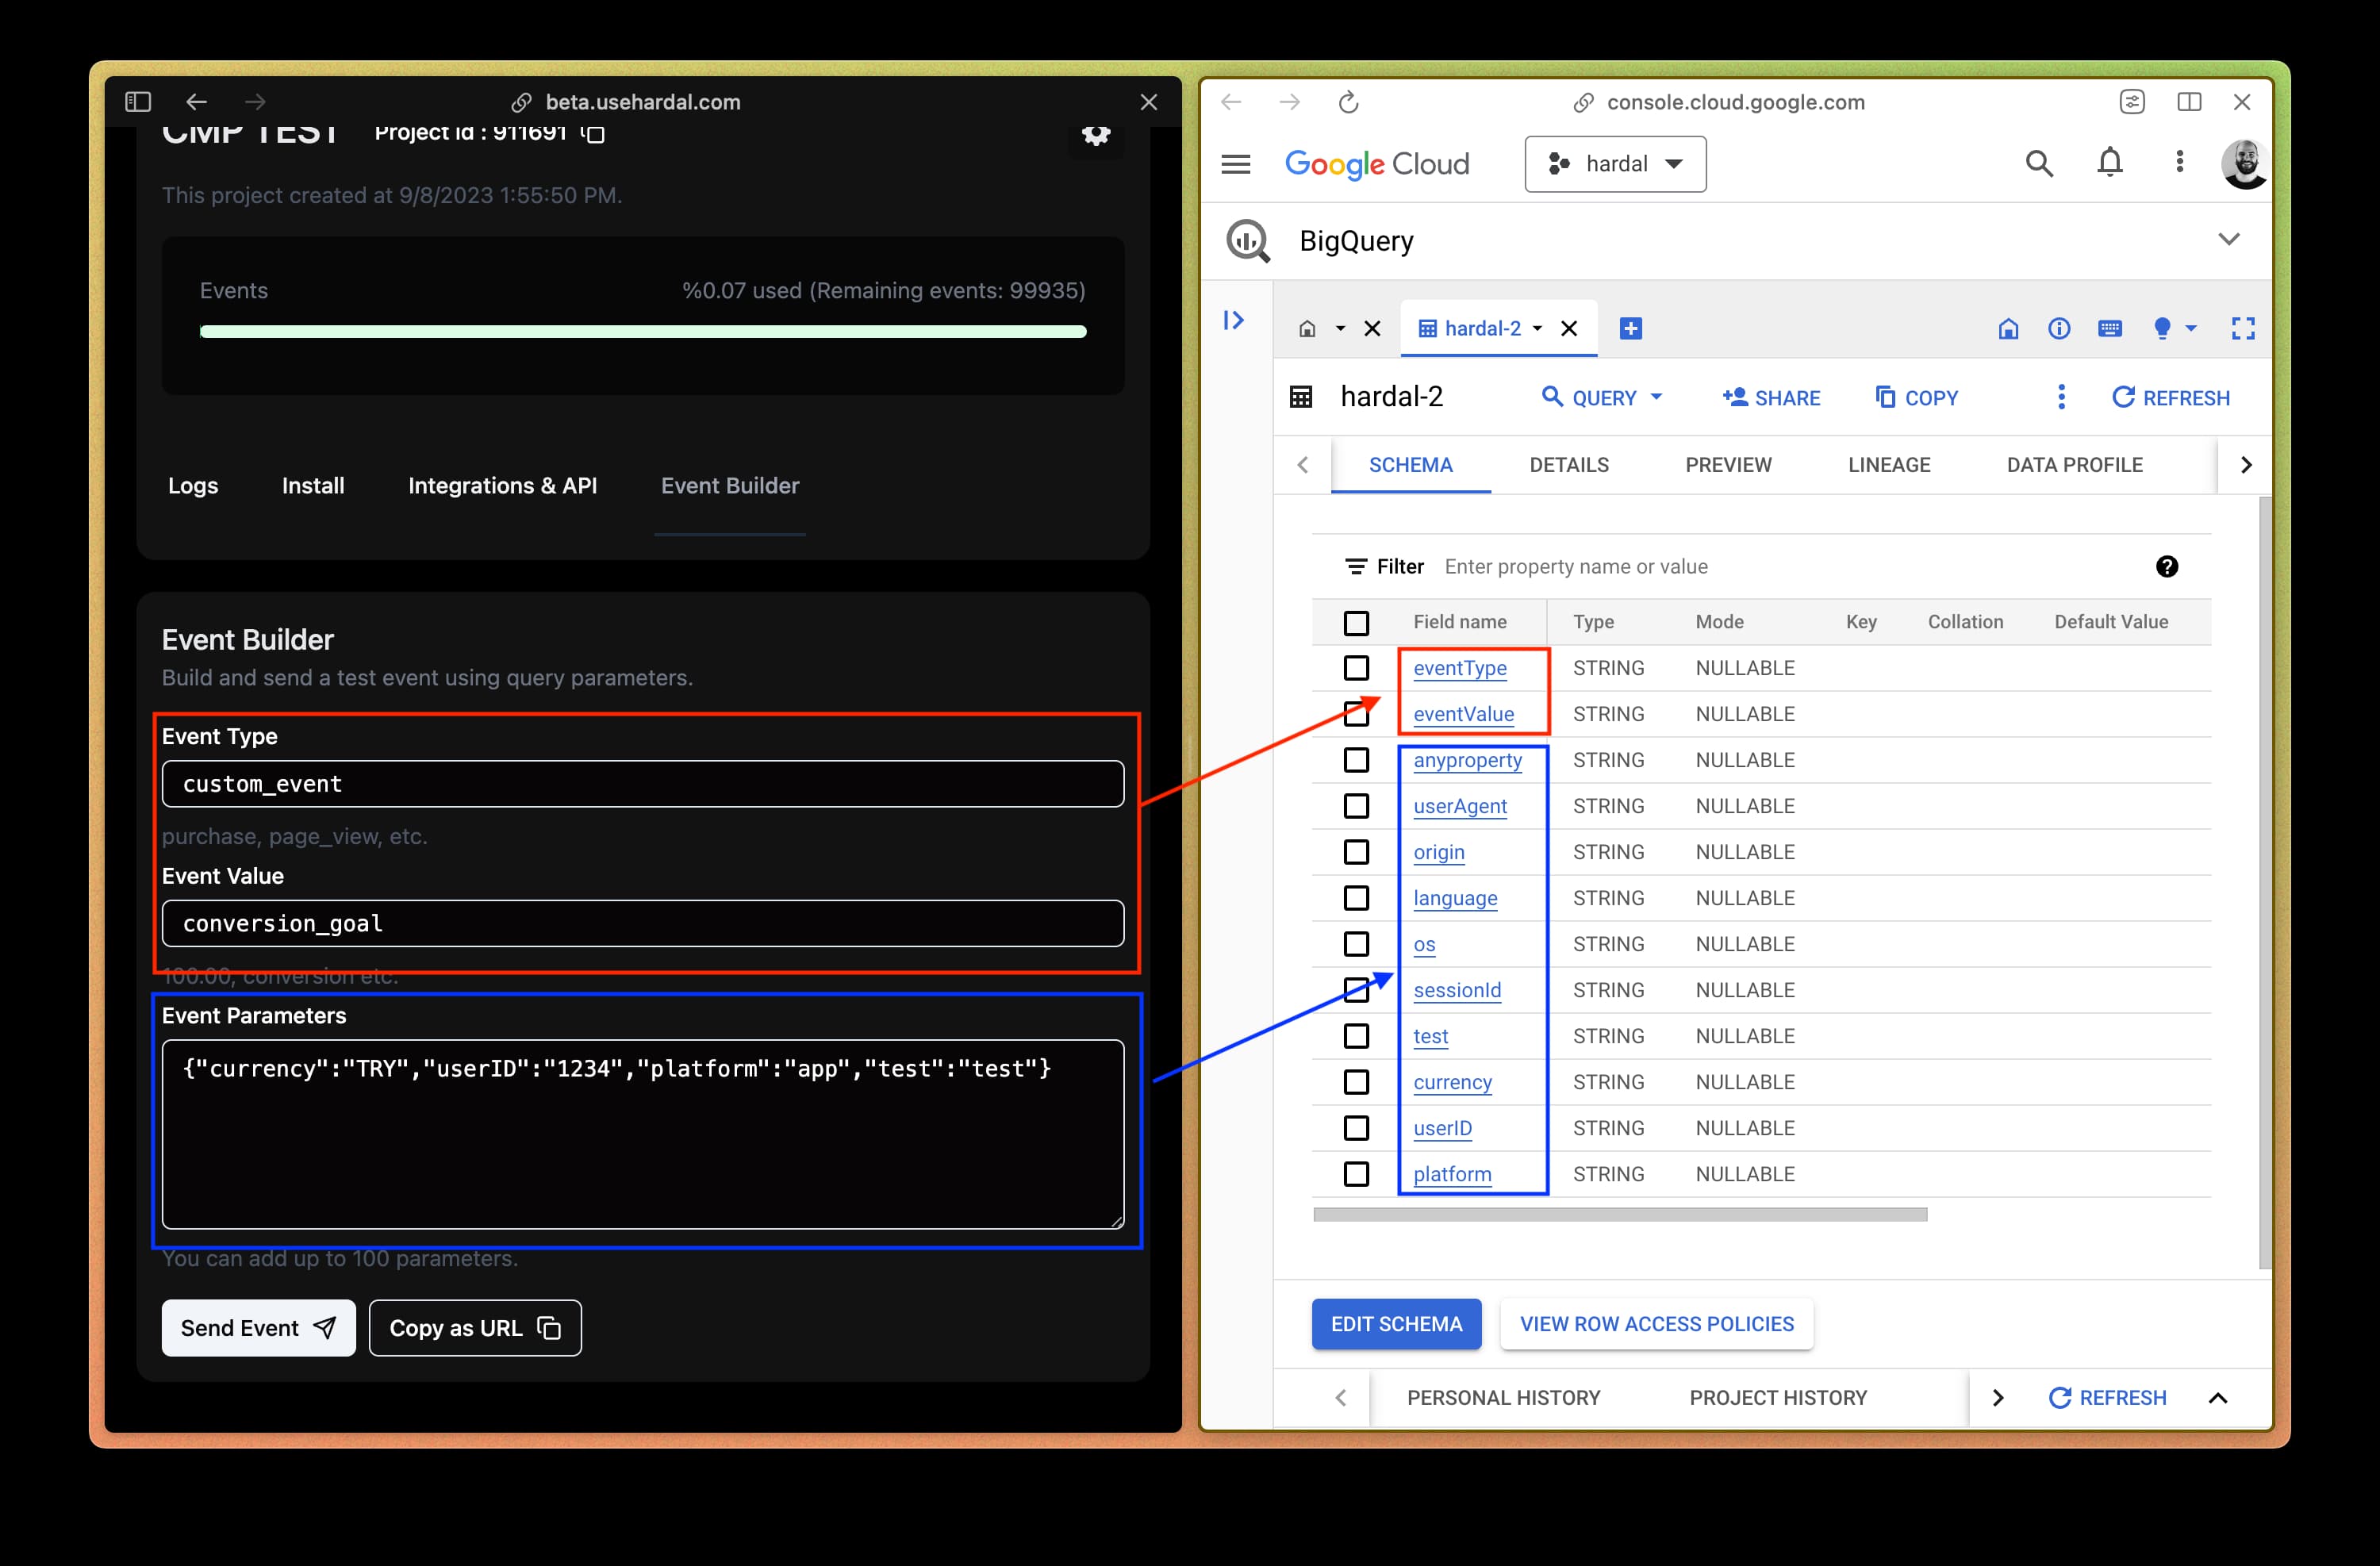Expand BigQuery explorer side panel
The height and width of the screenshot is (1566, 2380).
coord(1234,320)
